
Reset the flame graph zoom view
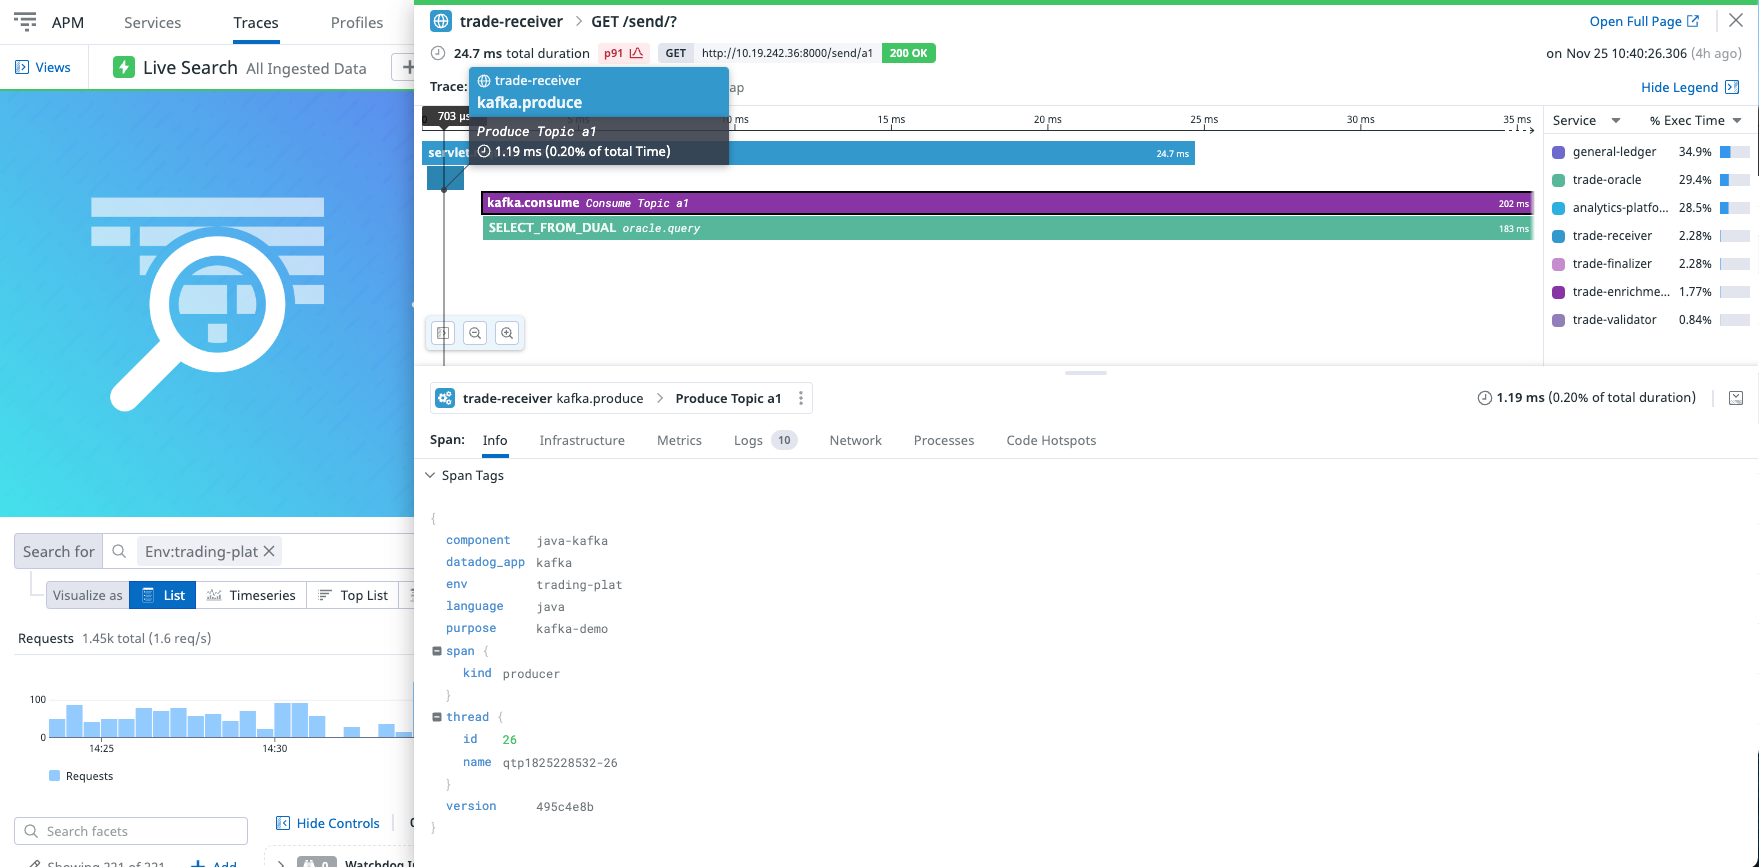tap(443, 333)
